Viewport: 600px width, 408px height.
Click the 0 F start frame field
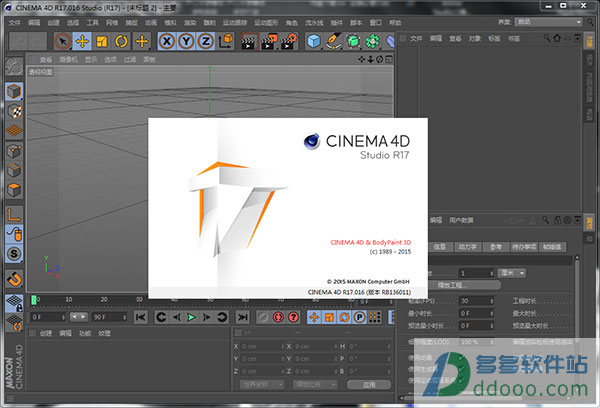(48, 317)
